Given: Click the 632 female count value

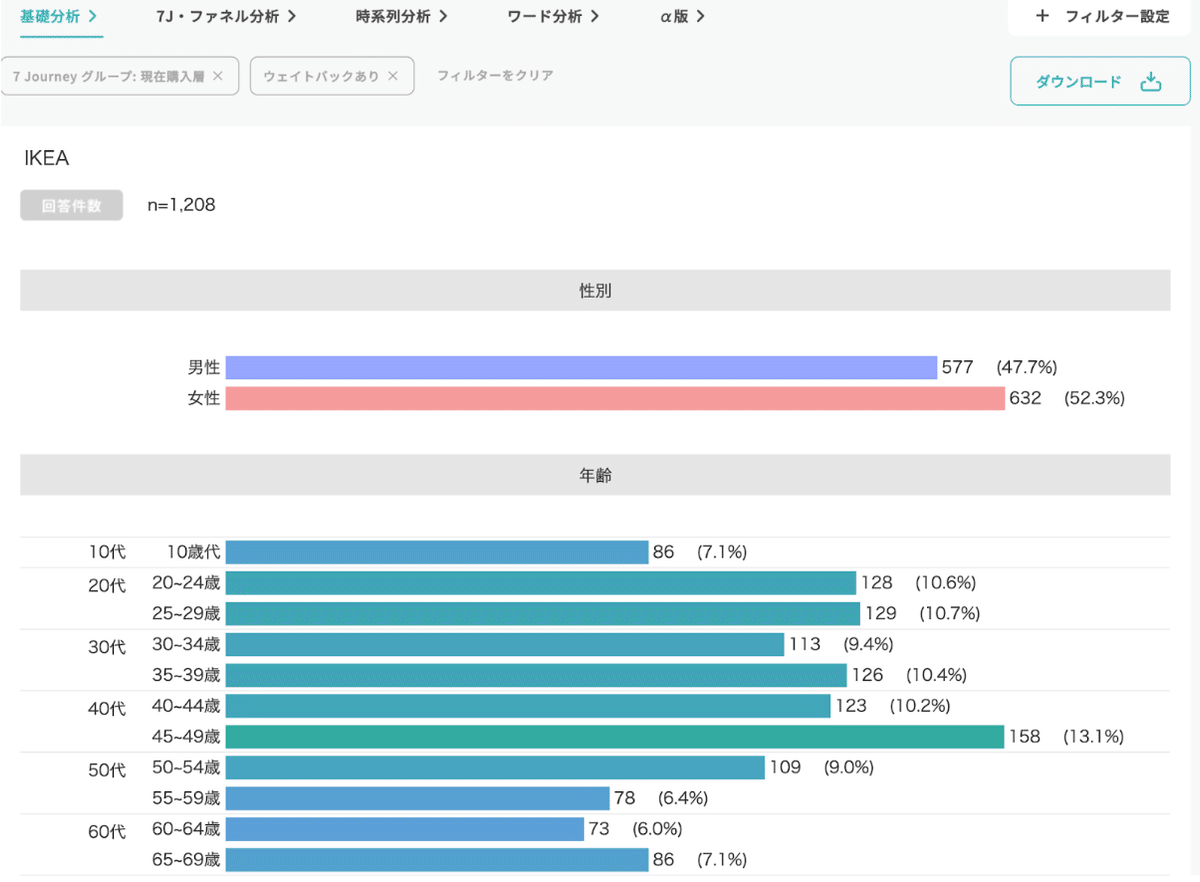Looking at the screenshot, I should click(1025, 398).
